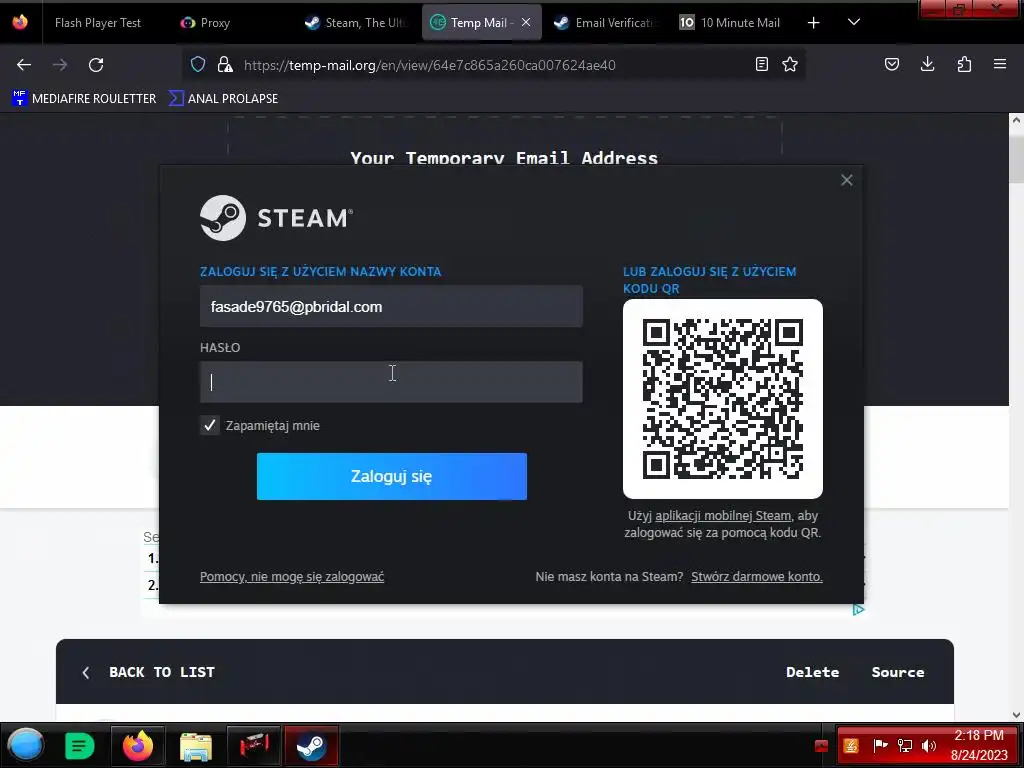Screen dimensions: 1024x768
Task: Click the Steam logo in login dialog
Action: [276, 218]
